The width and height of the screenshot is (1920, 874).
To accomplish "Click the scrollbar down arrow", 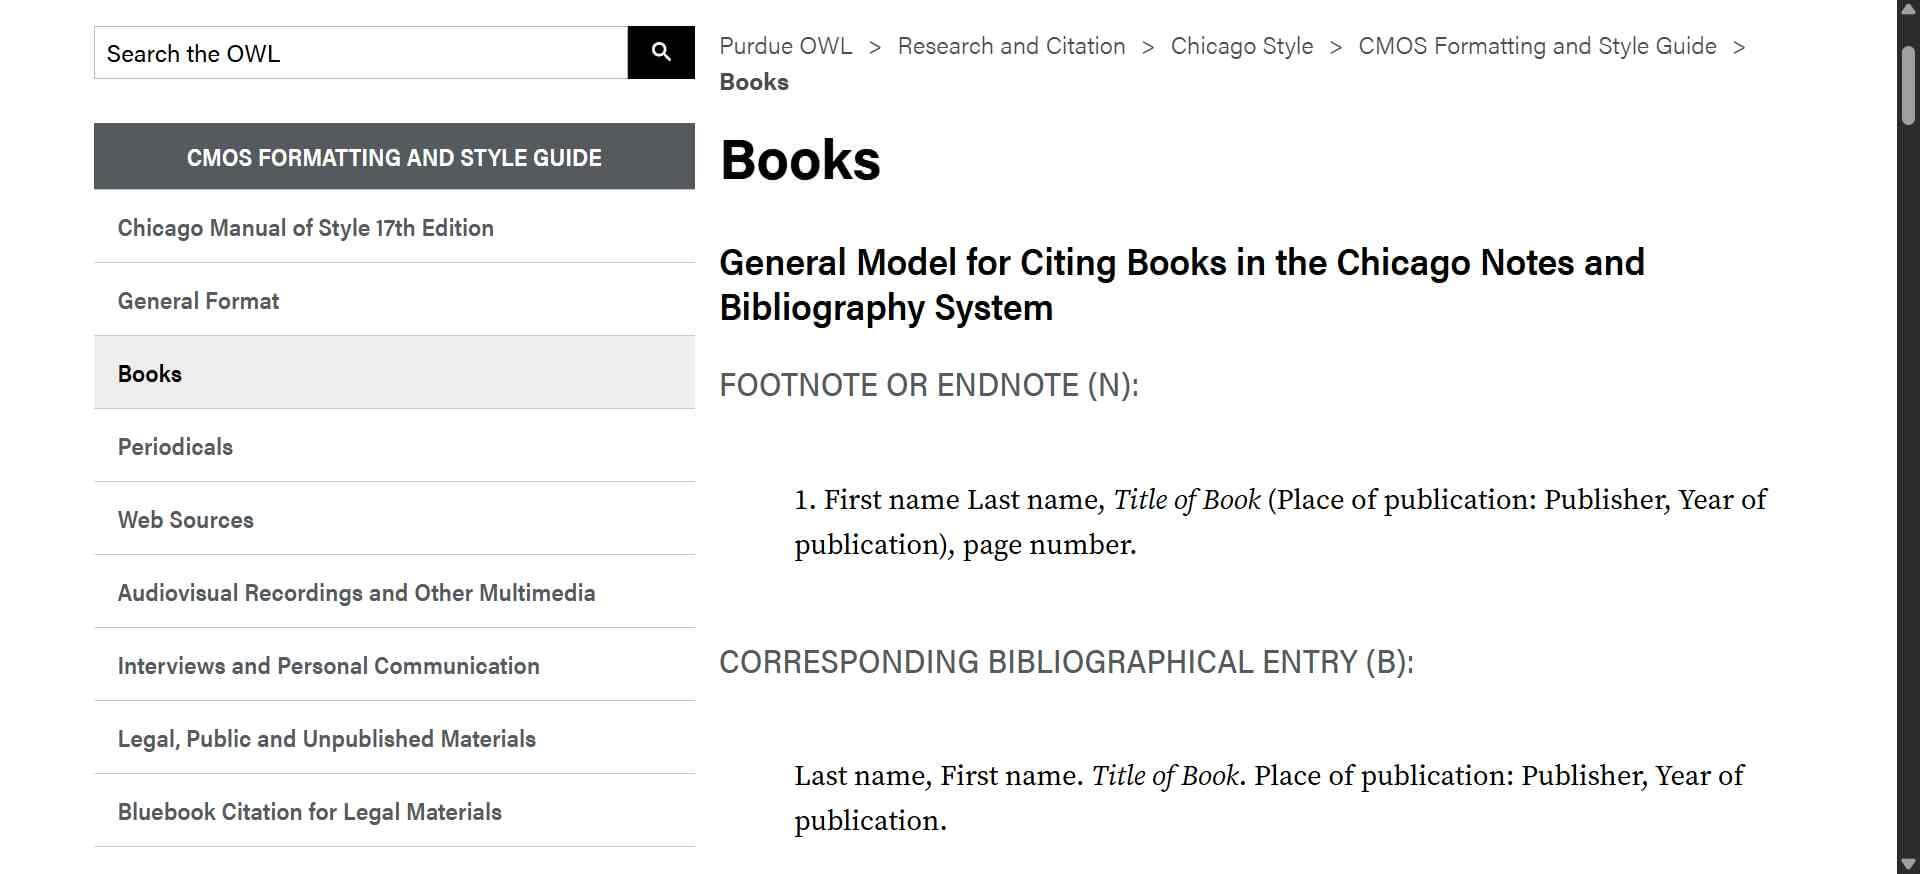I will tap(1908, 864).
